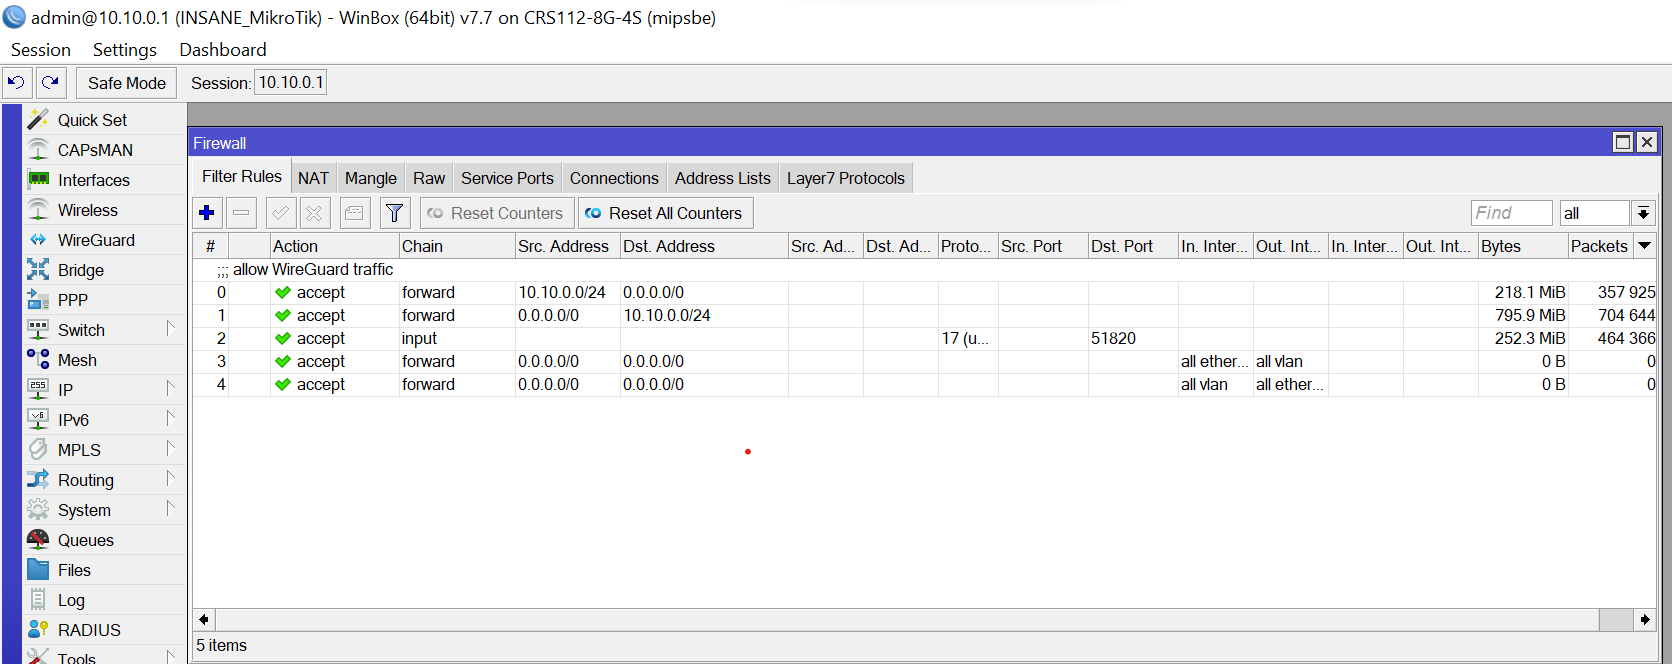Close the Firewall window

click(x=1646, y=143)
